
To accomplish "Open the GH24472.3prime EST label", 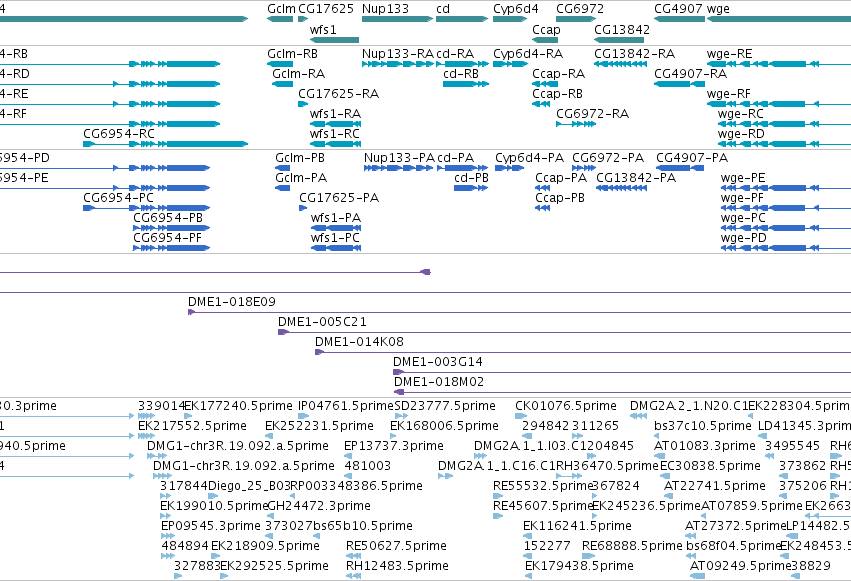I will 319,506.
